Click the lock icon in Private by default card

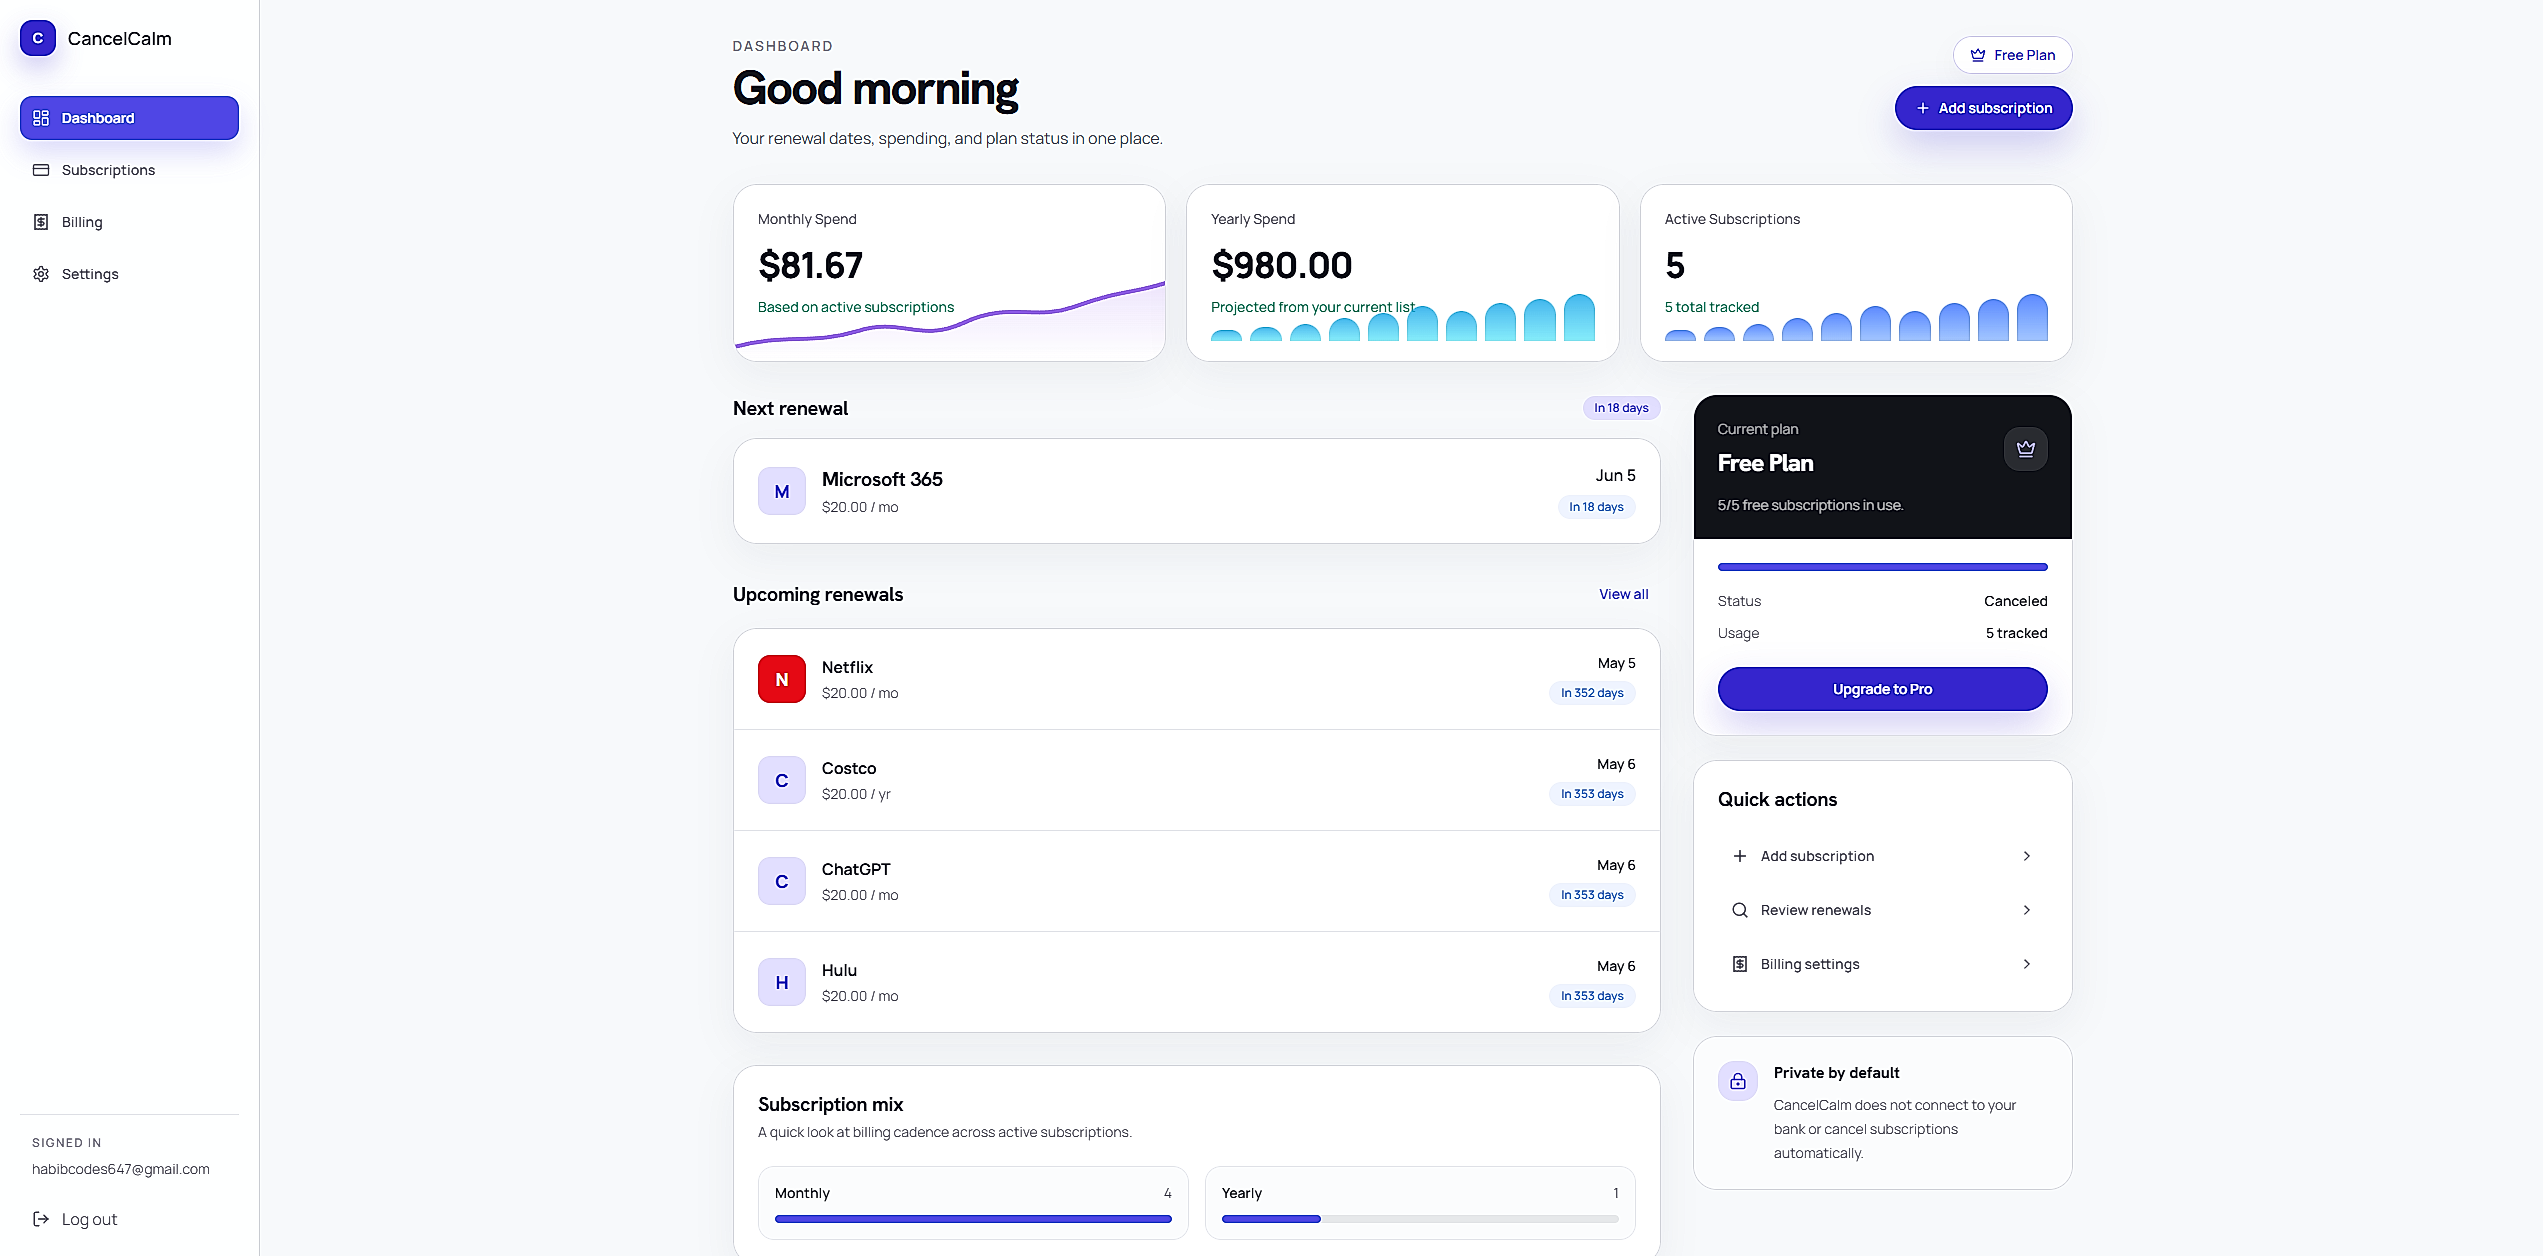tap(1738, 1081)
